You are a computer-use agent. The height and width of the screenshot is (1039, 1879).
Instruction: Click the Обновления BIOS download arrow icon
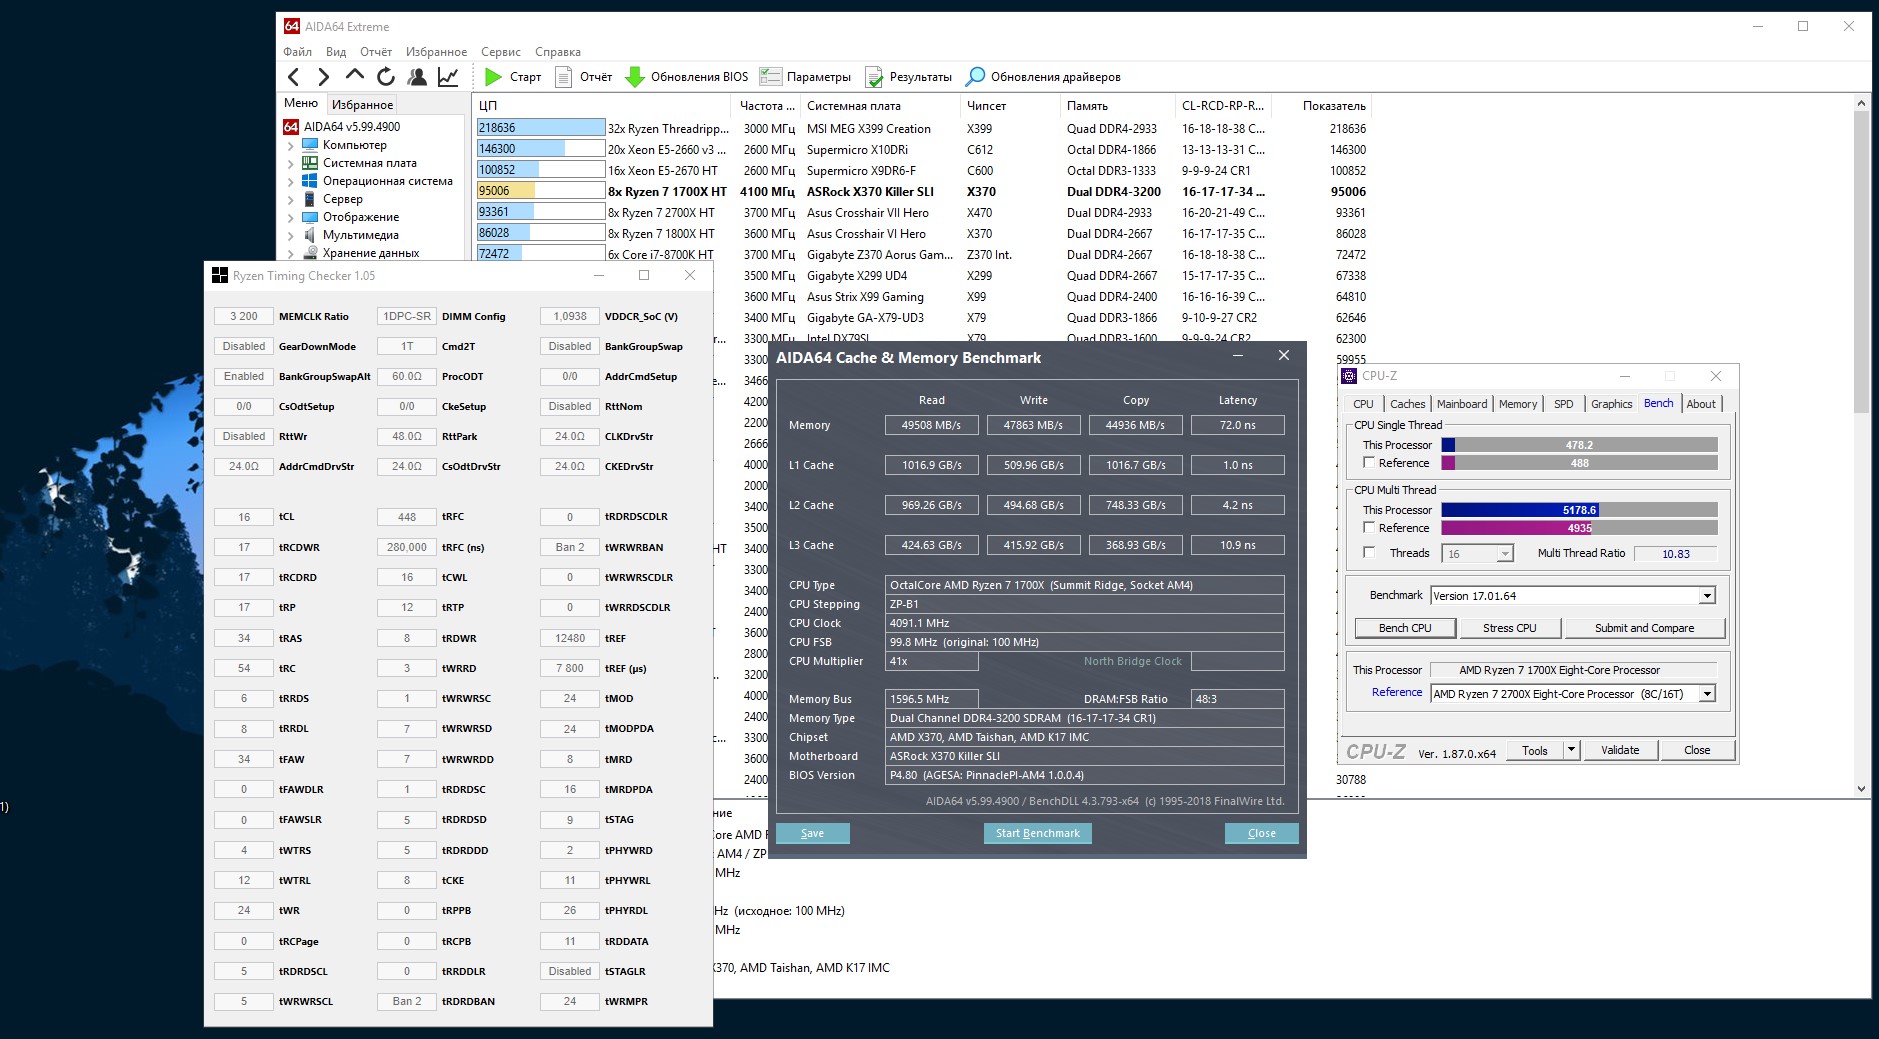click(x=634, y=77)
